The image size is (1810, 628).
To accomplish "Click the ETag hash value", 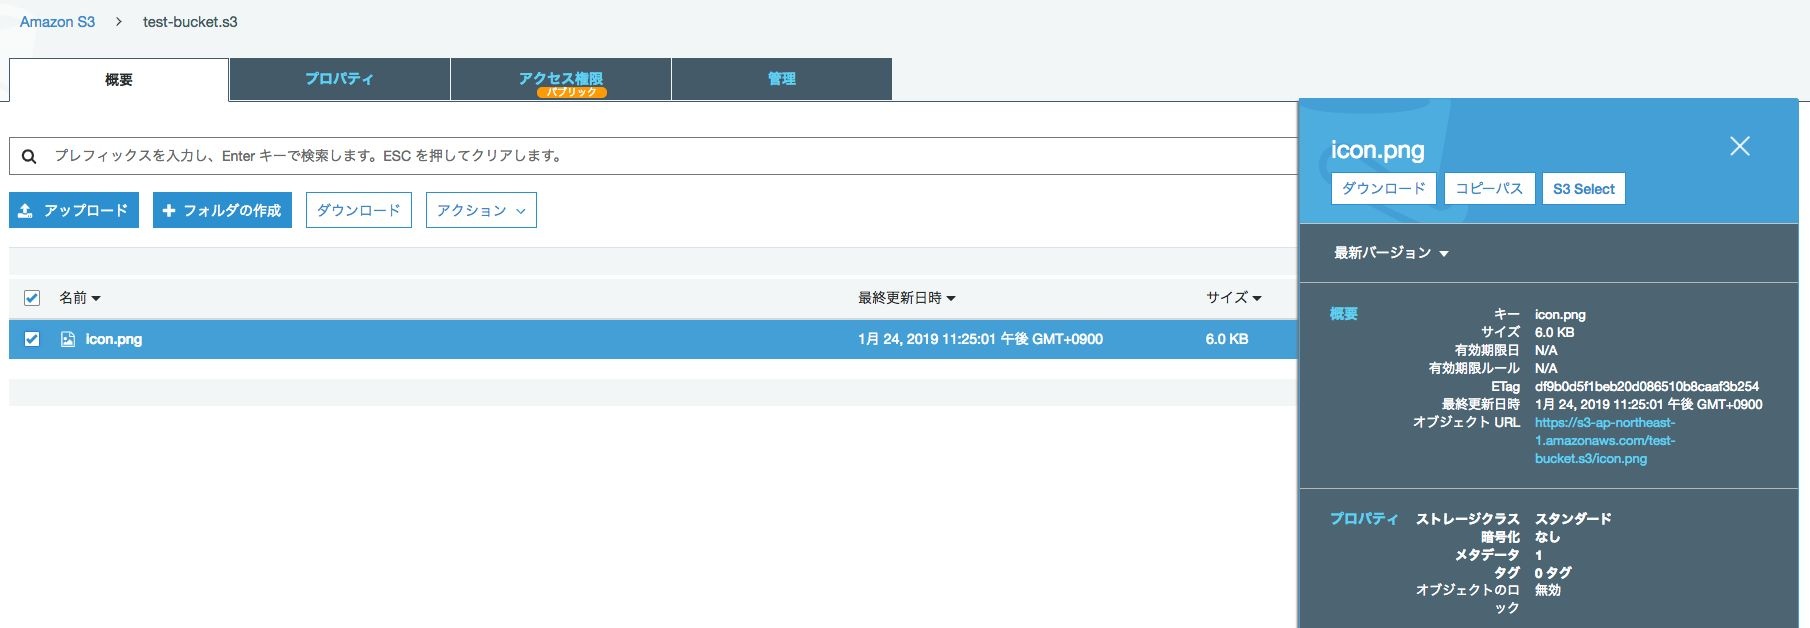I will (1647, 387).
